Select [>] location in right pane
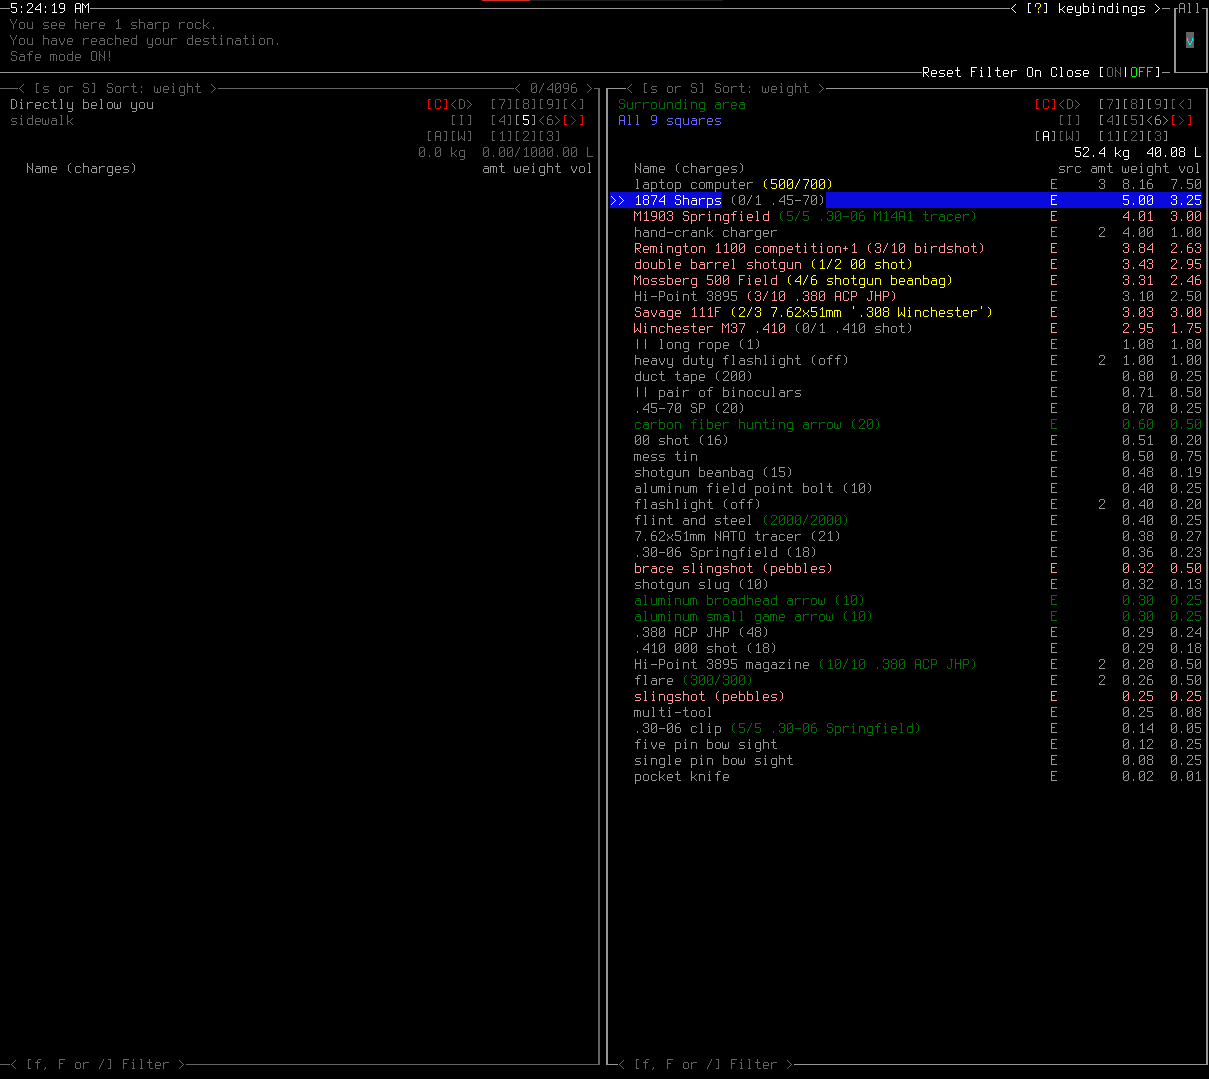This screenshot has width=1209, height=1079. coord(1182,120)
